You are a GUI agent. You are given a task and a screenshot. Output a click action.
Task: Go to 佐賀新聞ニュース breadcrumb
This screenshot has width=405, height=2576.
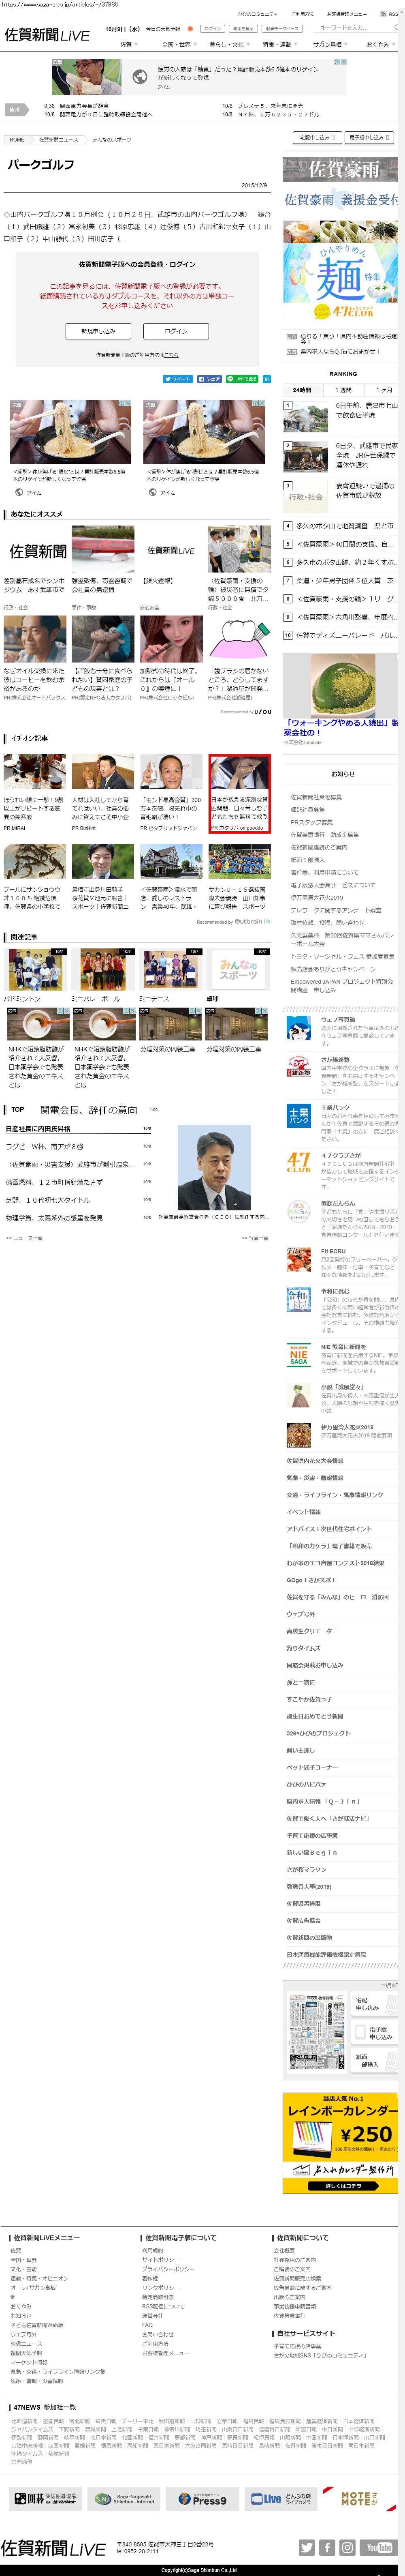(58, 140)
